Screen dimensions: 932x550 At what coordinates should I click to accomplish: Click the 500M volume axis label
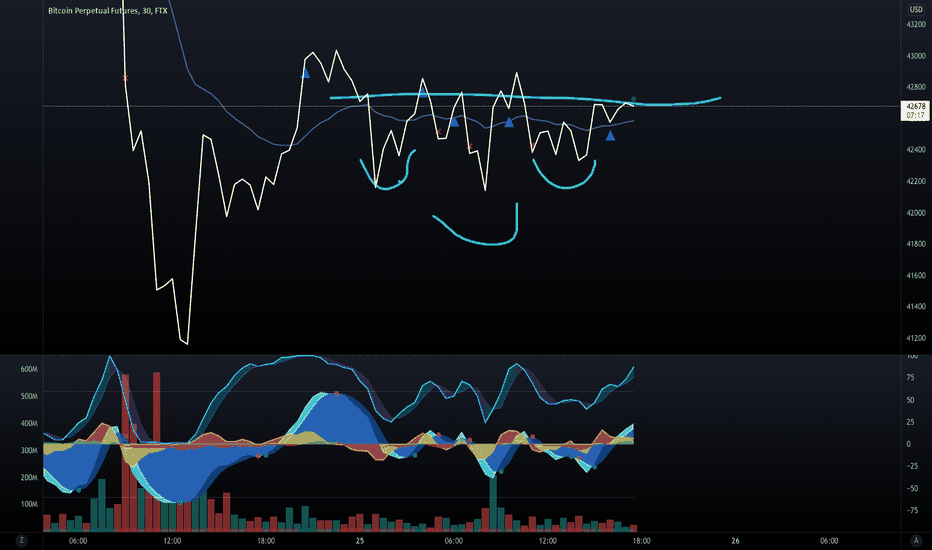tap(29, 396)
